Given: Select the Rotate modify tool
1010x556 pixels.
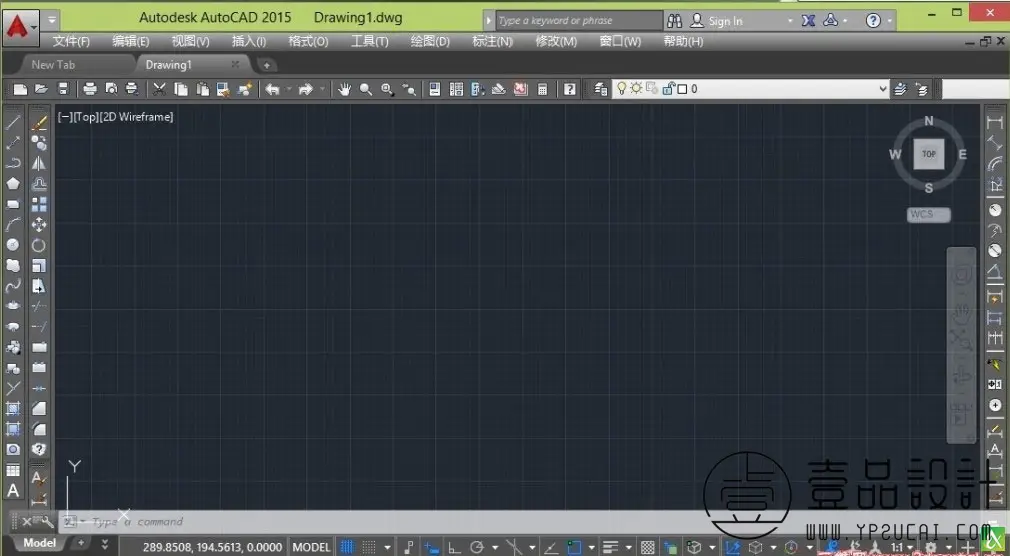Looking at the screenshot, I should [x=39, y=245].
